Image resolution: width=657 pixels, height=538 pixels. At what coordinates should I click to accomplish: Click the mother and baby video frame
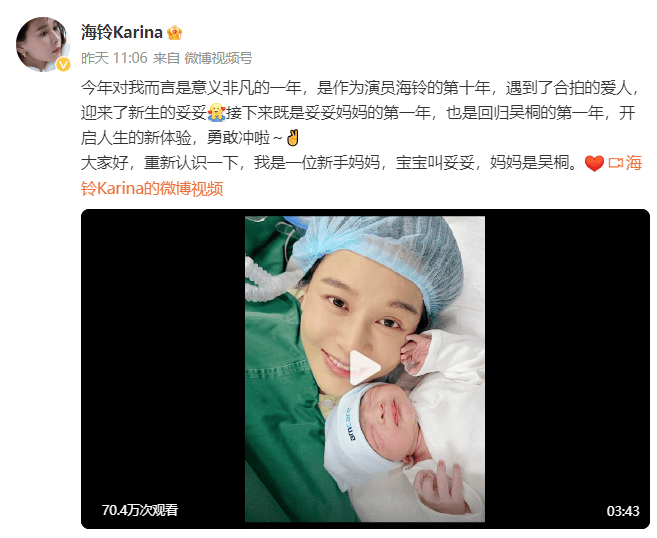click(365, 369)
